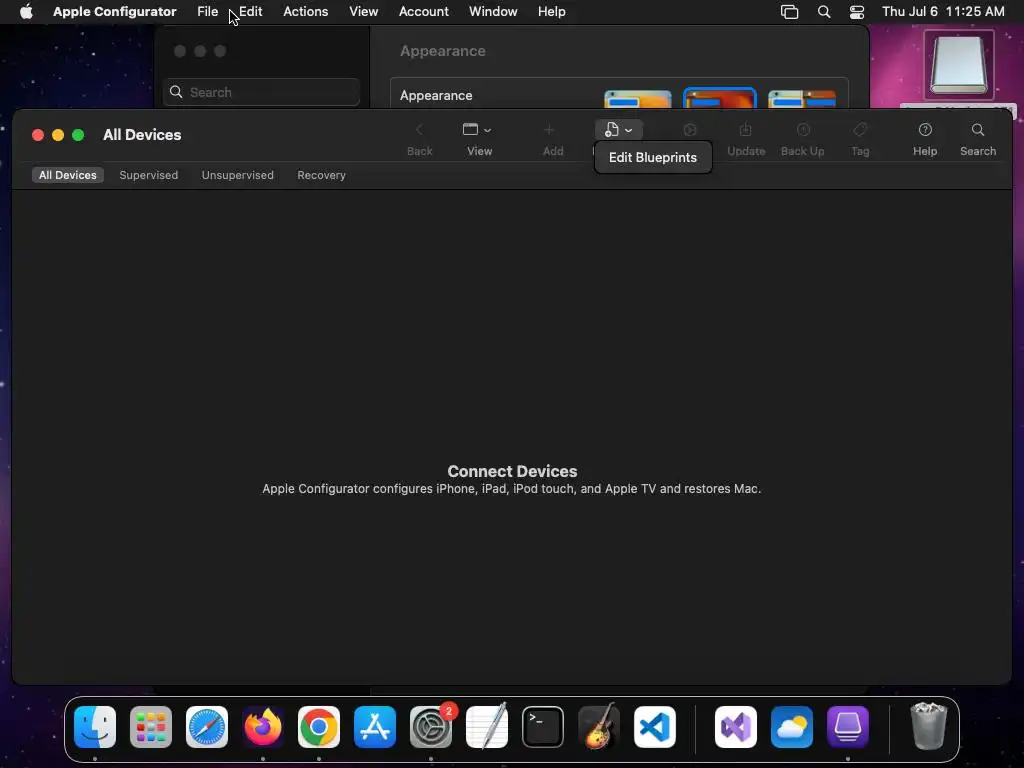The width and height of the screenshot is (1024, 768).
Task: Open the Apple Configurator app menu
Action: pyautogui.click(x=114, y=12)
